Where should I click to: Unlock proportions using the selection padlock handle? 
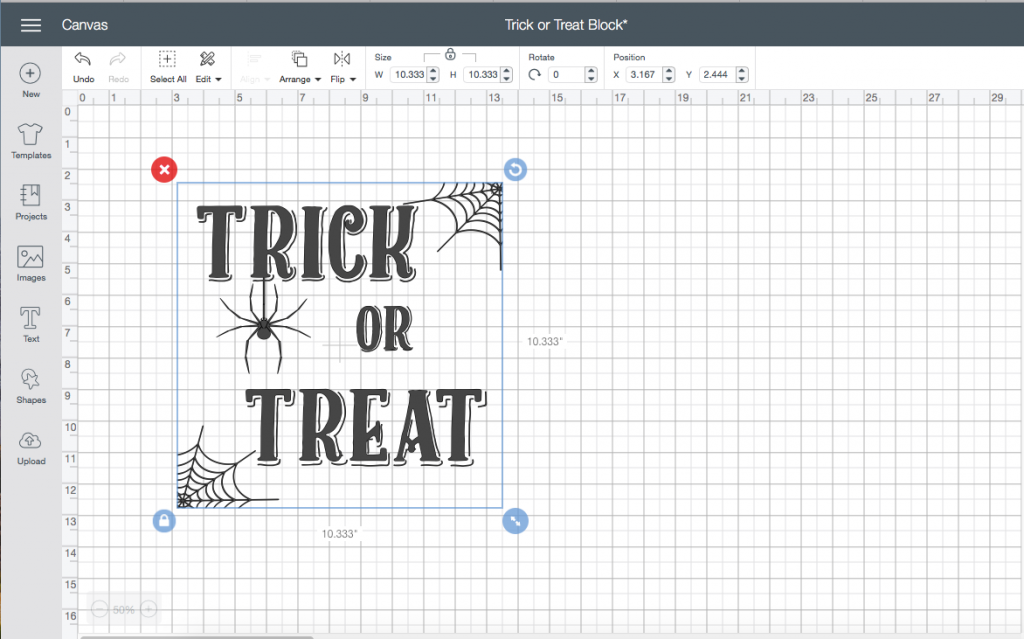(x=164, y=521)
